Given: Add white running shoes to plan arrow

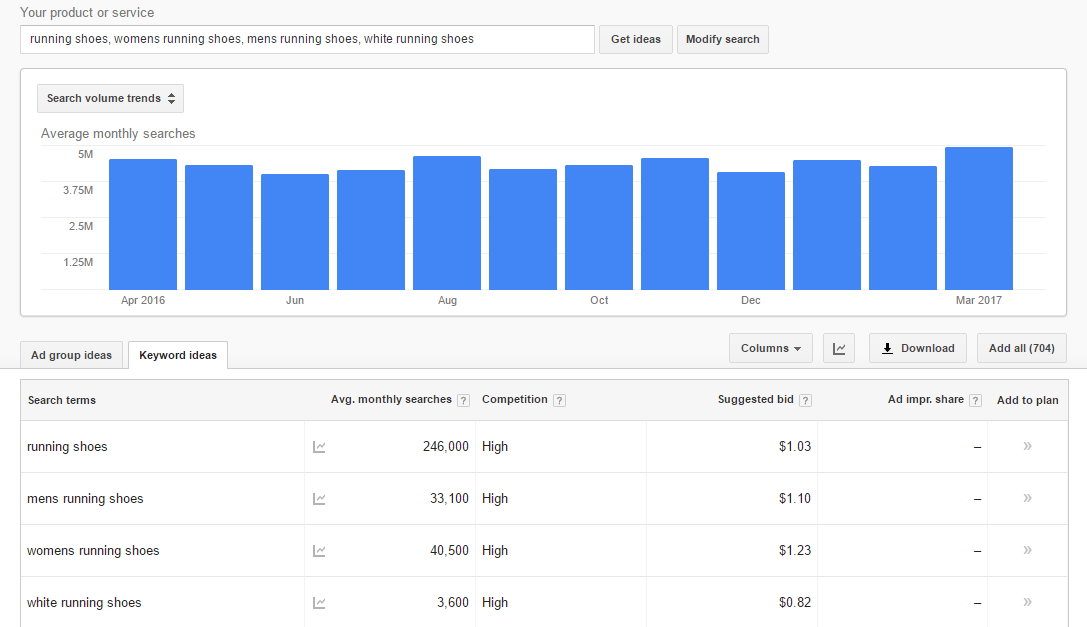Looking at the screenshot, I should [x=1027, y=602].
